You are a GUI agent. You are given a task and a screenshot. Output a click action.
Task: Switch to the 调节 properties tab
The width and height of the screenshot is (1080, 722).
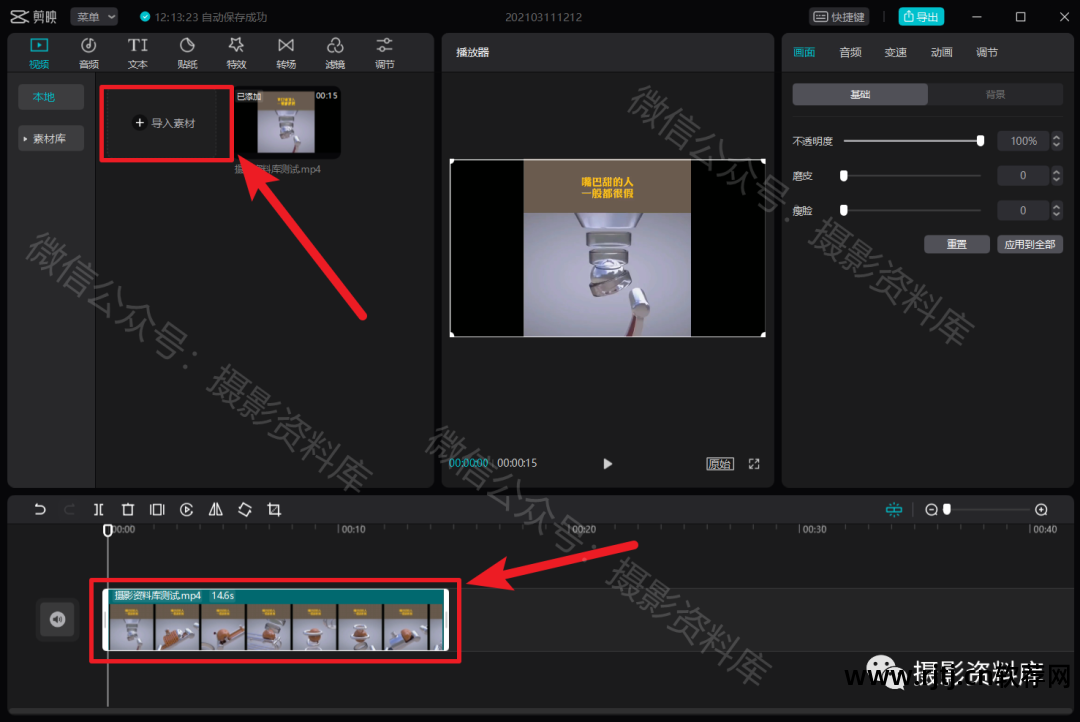click(987, 52)
